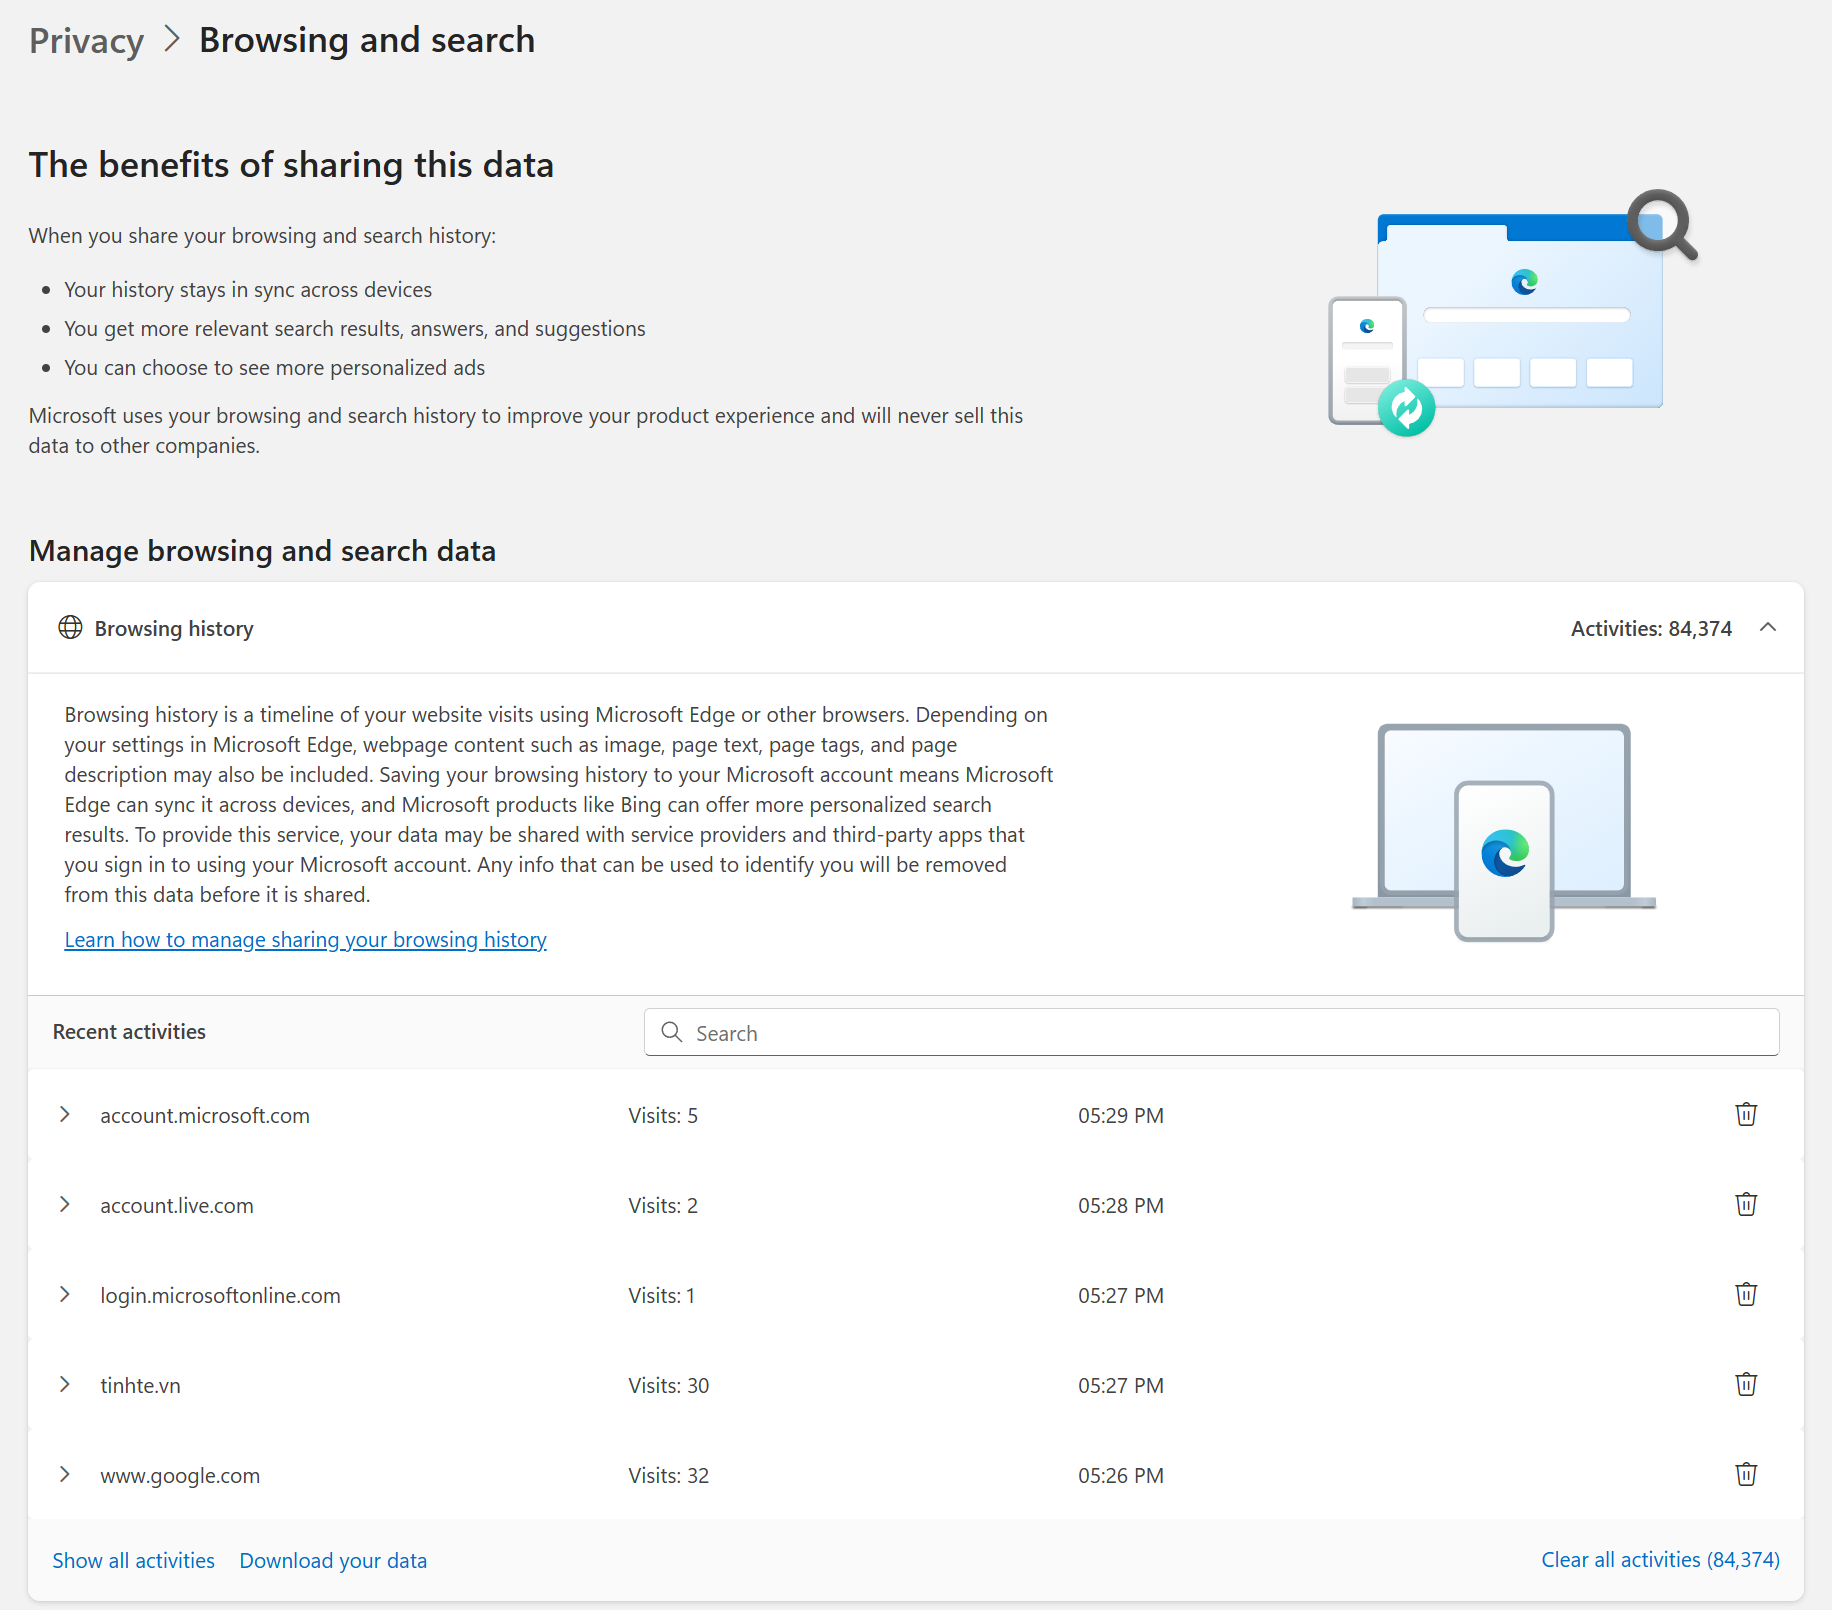Image resolution: width=1832 pixels, height=1610 pixels.
Task: Click the search magnifier icon in Recent activities
Action: [x=672, y=1032]
